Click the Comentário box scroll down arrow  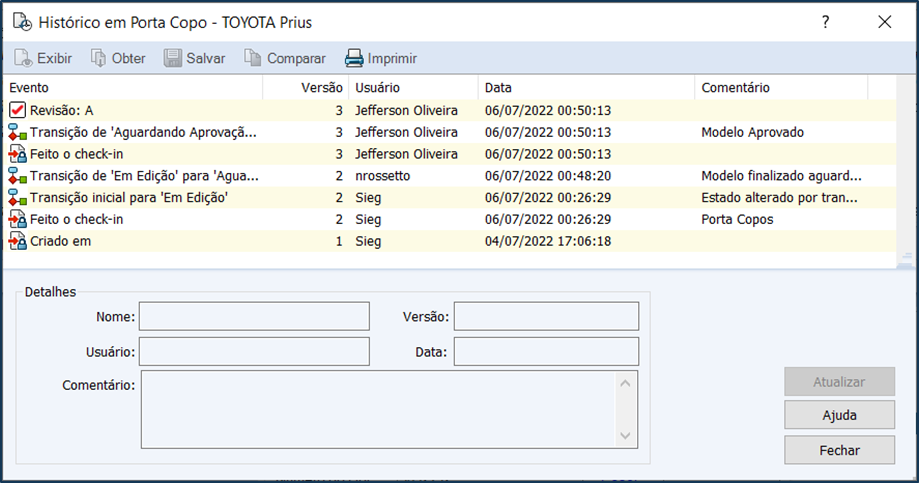point(625,435)
